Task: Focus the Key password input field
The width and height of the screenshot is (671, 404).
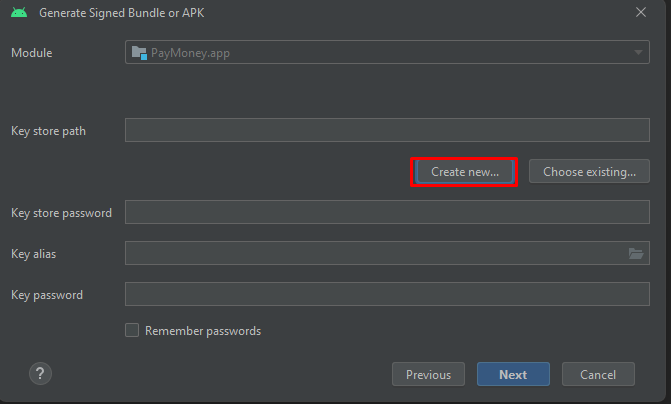Action: pyautogui.click(x=387, y=295)
